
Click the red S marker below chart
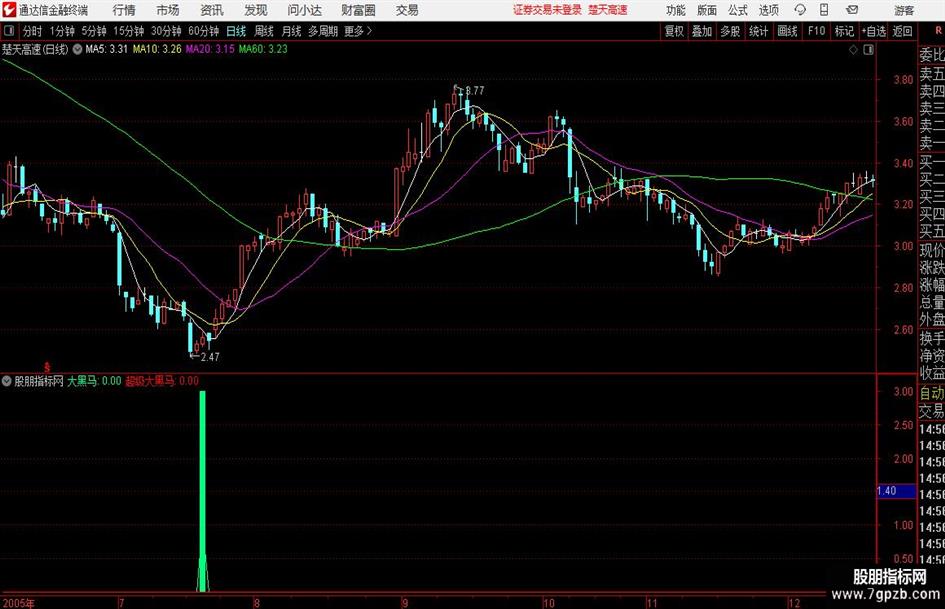point(47,367)
